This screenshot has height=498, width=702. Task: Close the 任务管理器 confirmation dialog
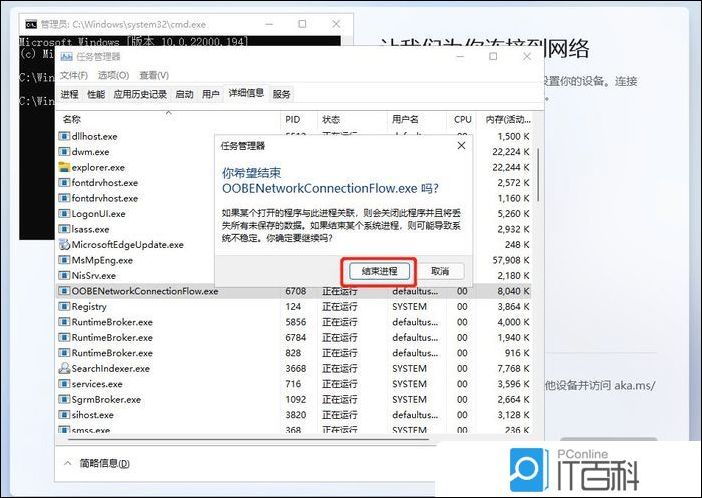coord(461,146)
